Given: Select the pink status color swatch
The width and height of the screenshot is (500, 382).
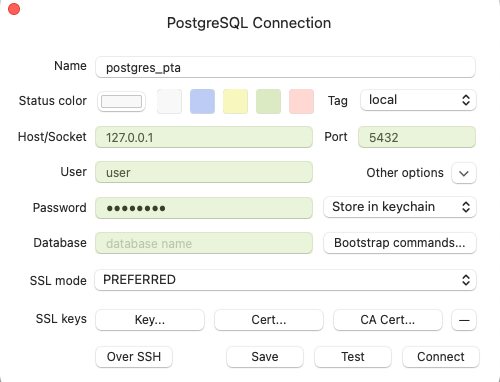Looking at the screenshot, I should click(x=301, y=101).
